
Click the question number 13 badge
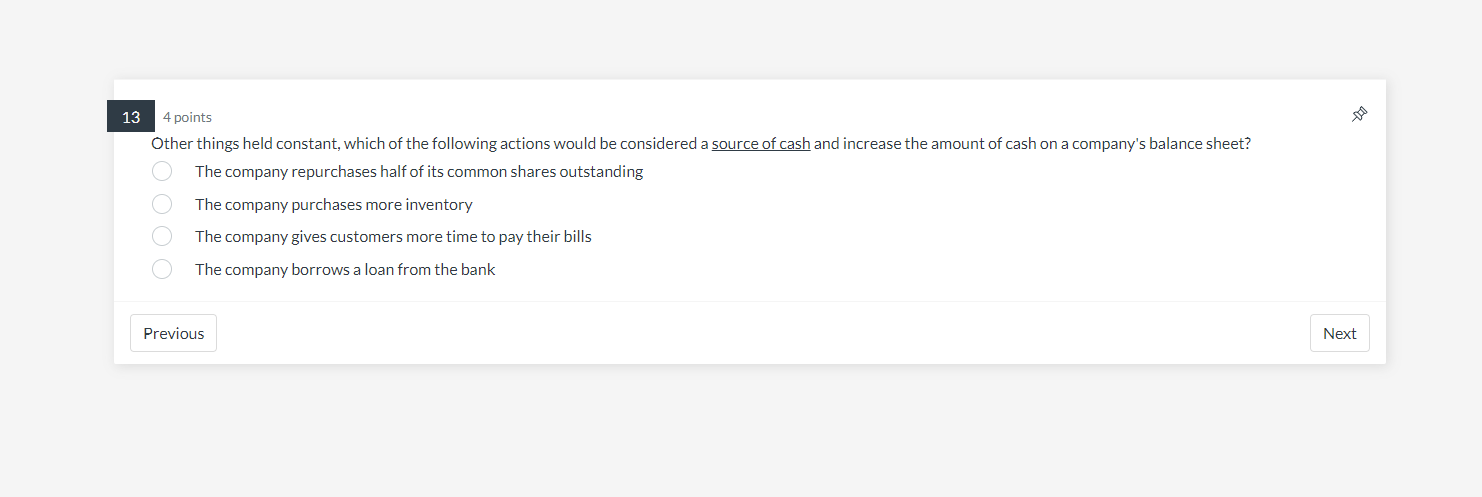coord(131,117)
